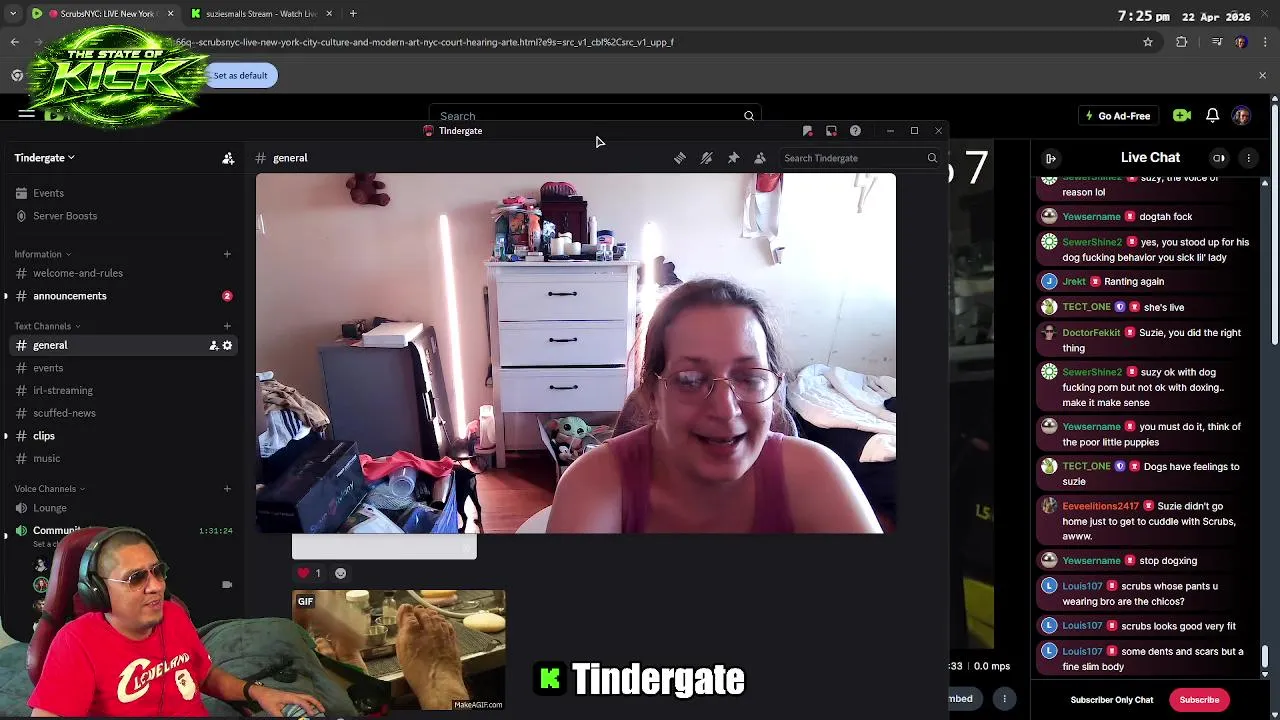Open a new browser tab
Image resolution: width=1280 pixels, height=720 pixels.
click(x=353, y=14)
